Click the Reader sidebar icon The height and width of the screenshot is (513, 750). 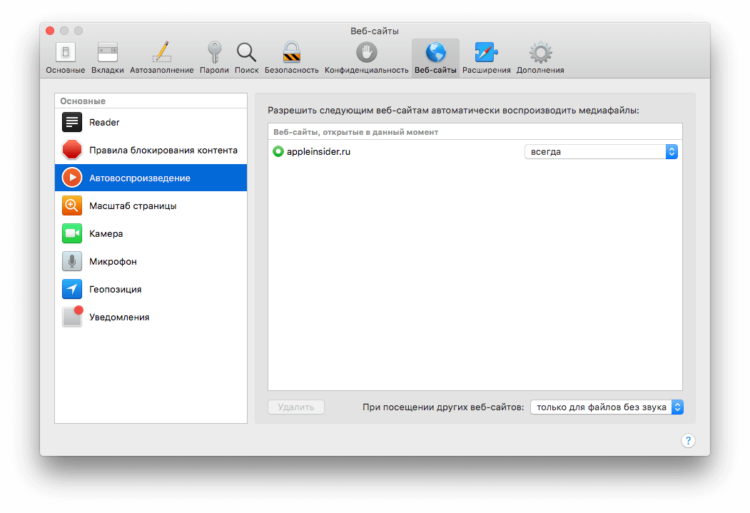click(x=72, y=122)
